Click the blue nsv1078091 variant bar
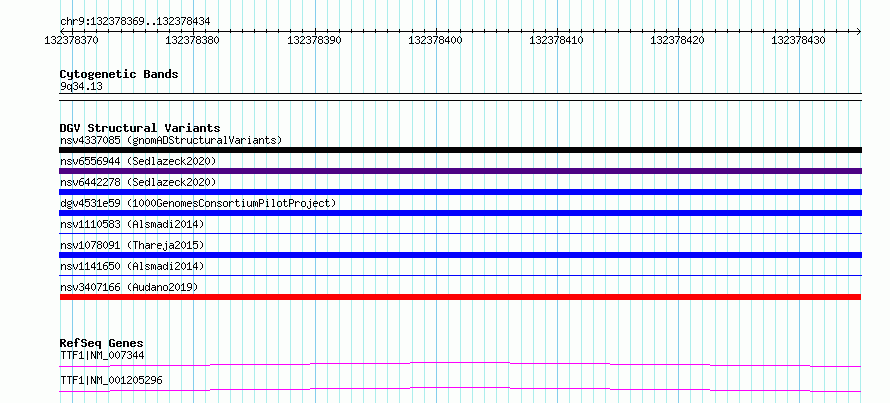Screen dimensions: 890x403 pos(460,255)
